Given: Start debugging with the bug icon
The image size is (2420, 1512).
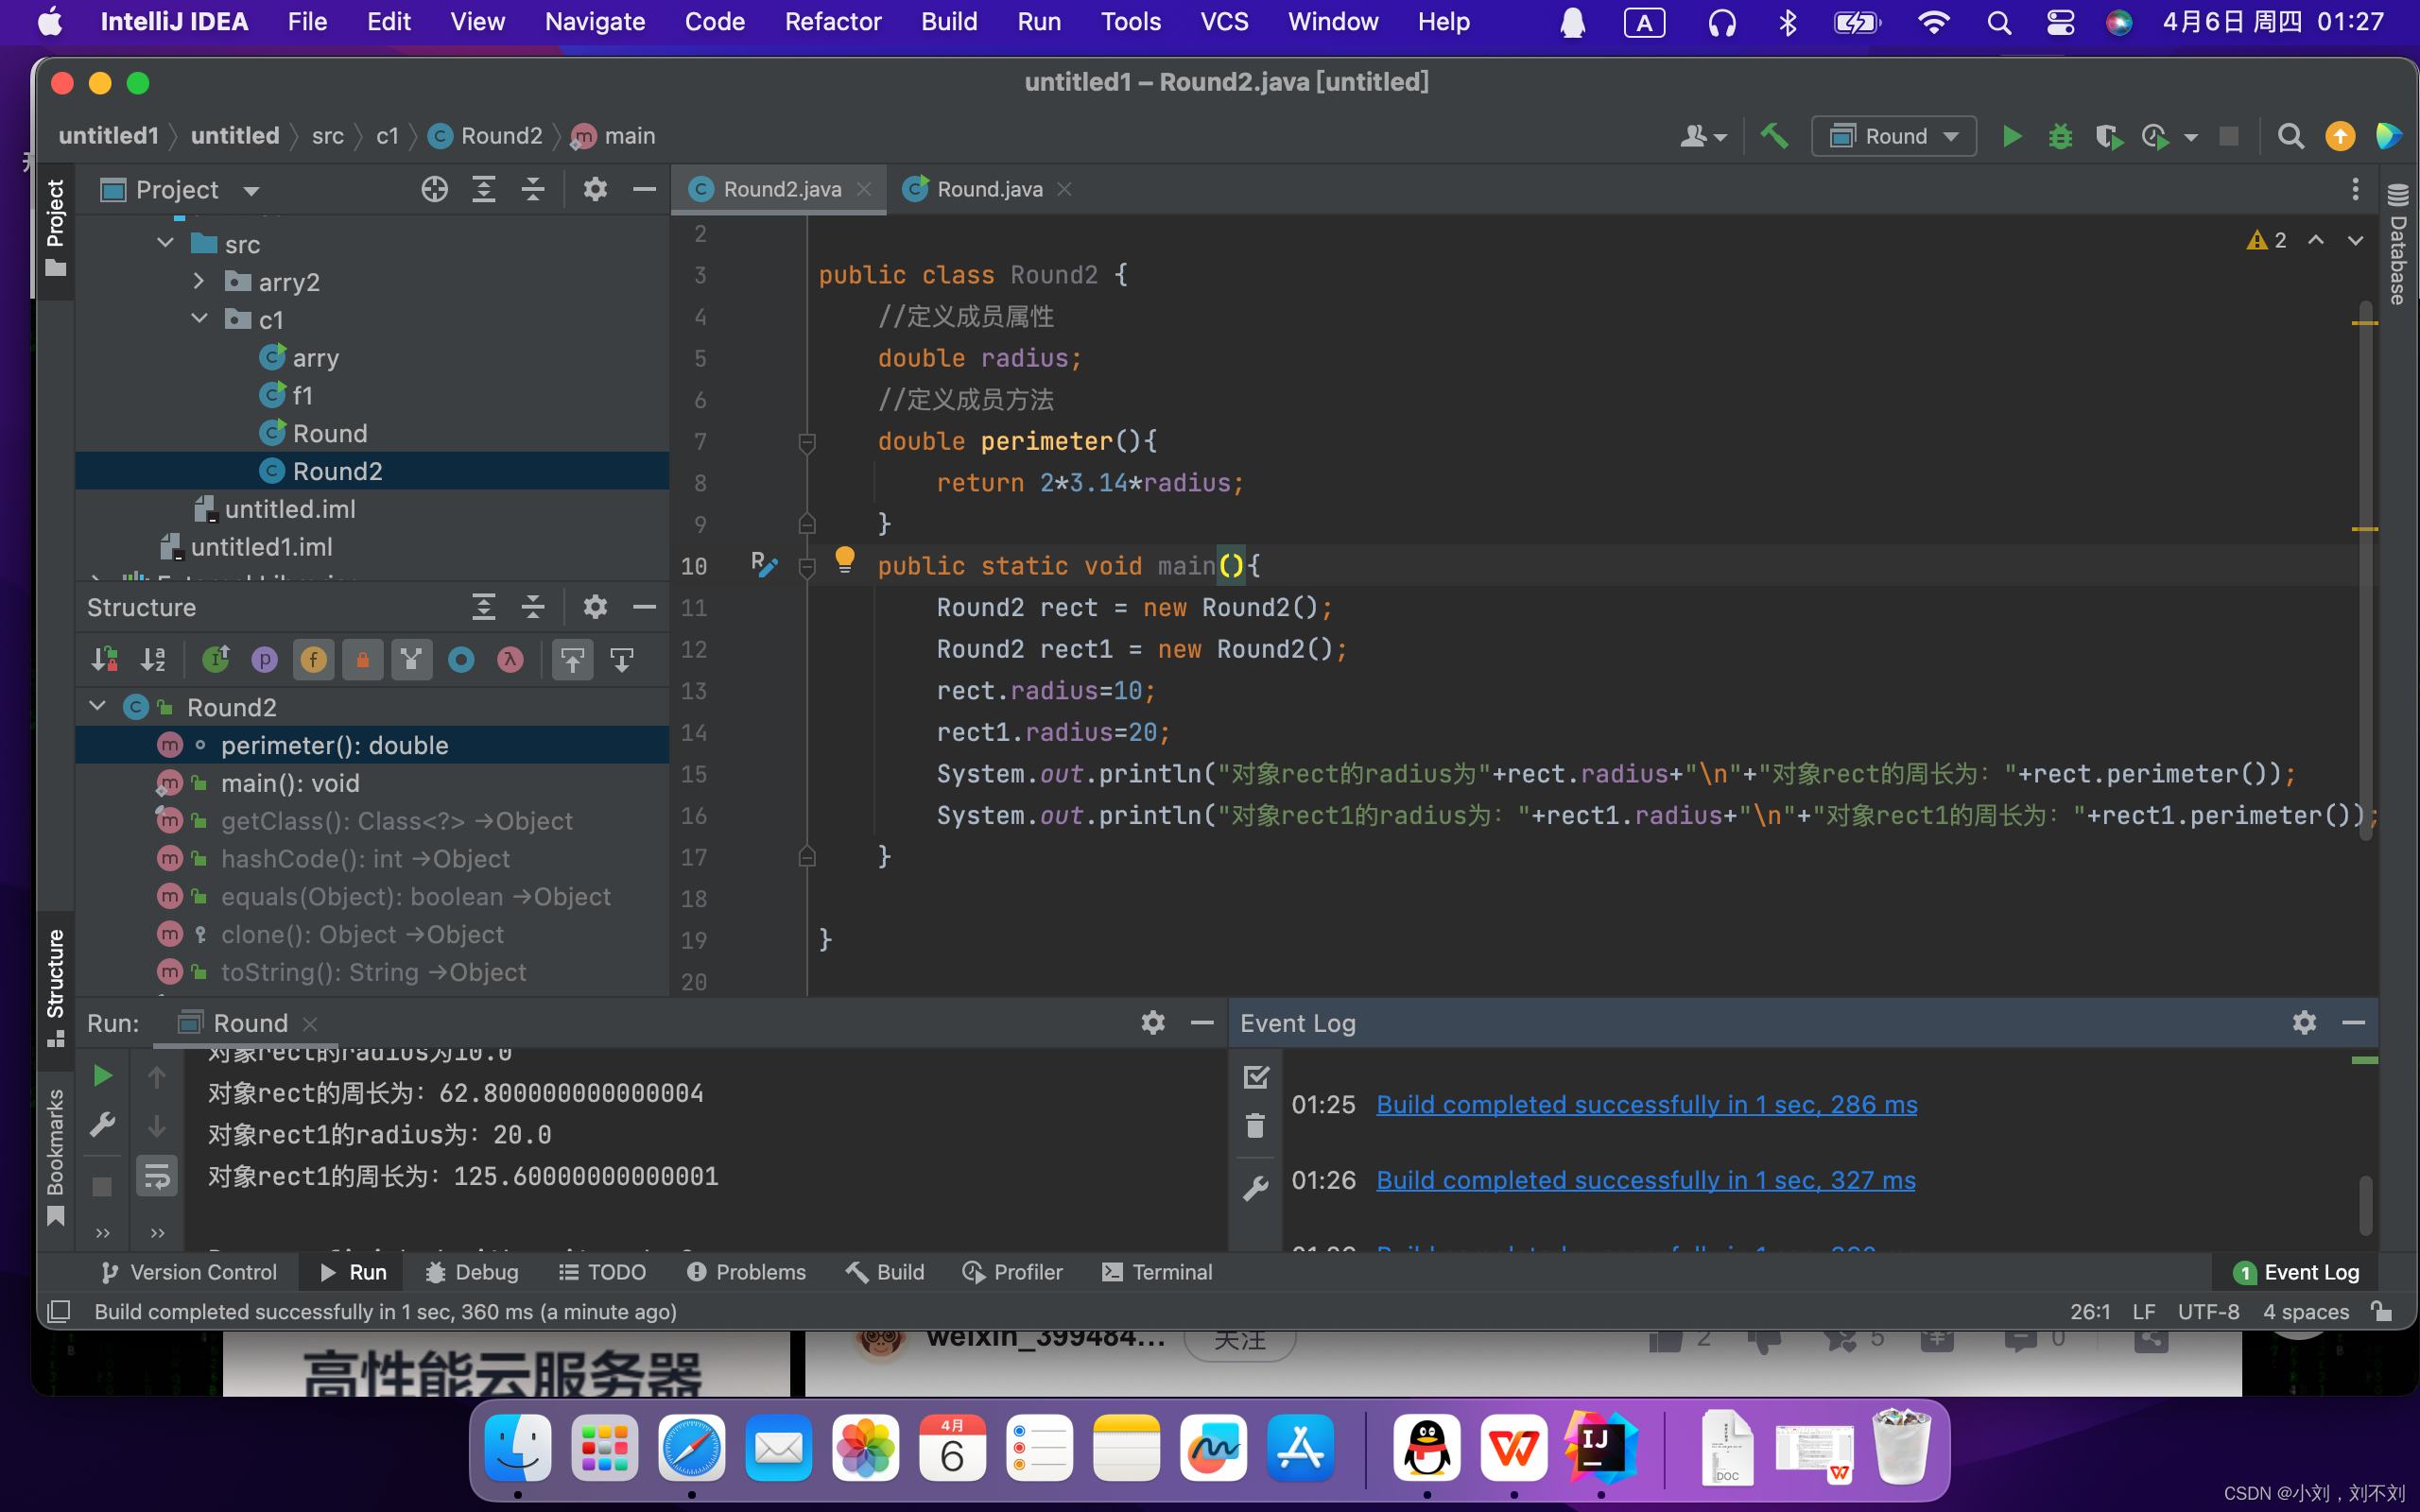Looking at the screenshot, I should (2060, 136).
